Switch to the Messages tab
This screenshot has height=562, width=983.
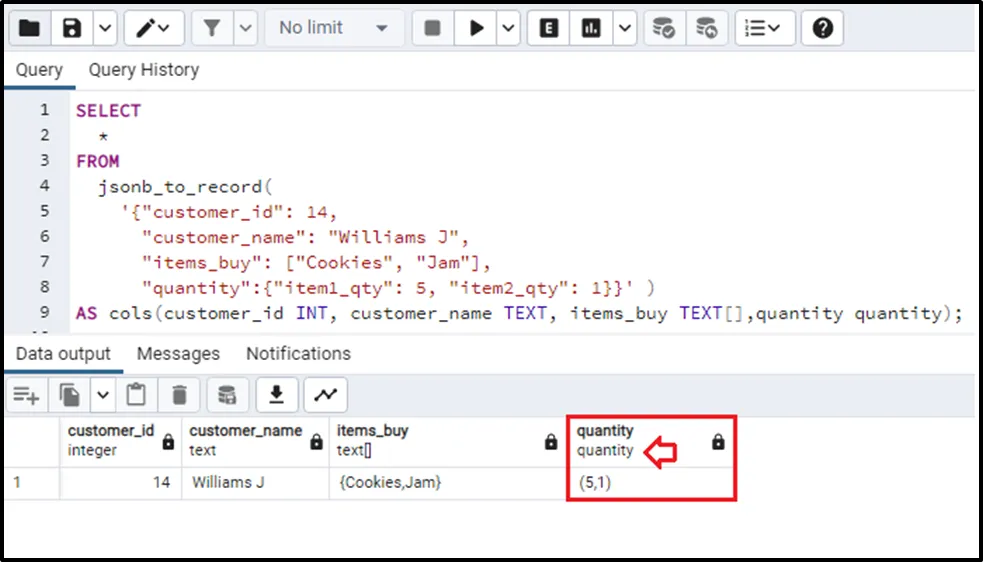tap(178, 354)
